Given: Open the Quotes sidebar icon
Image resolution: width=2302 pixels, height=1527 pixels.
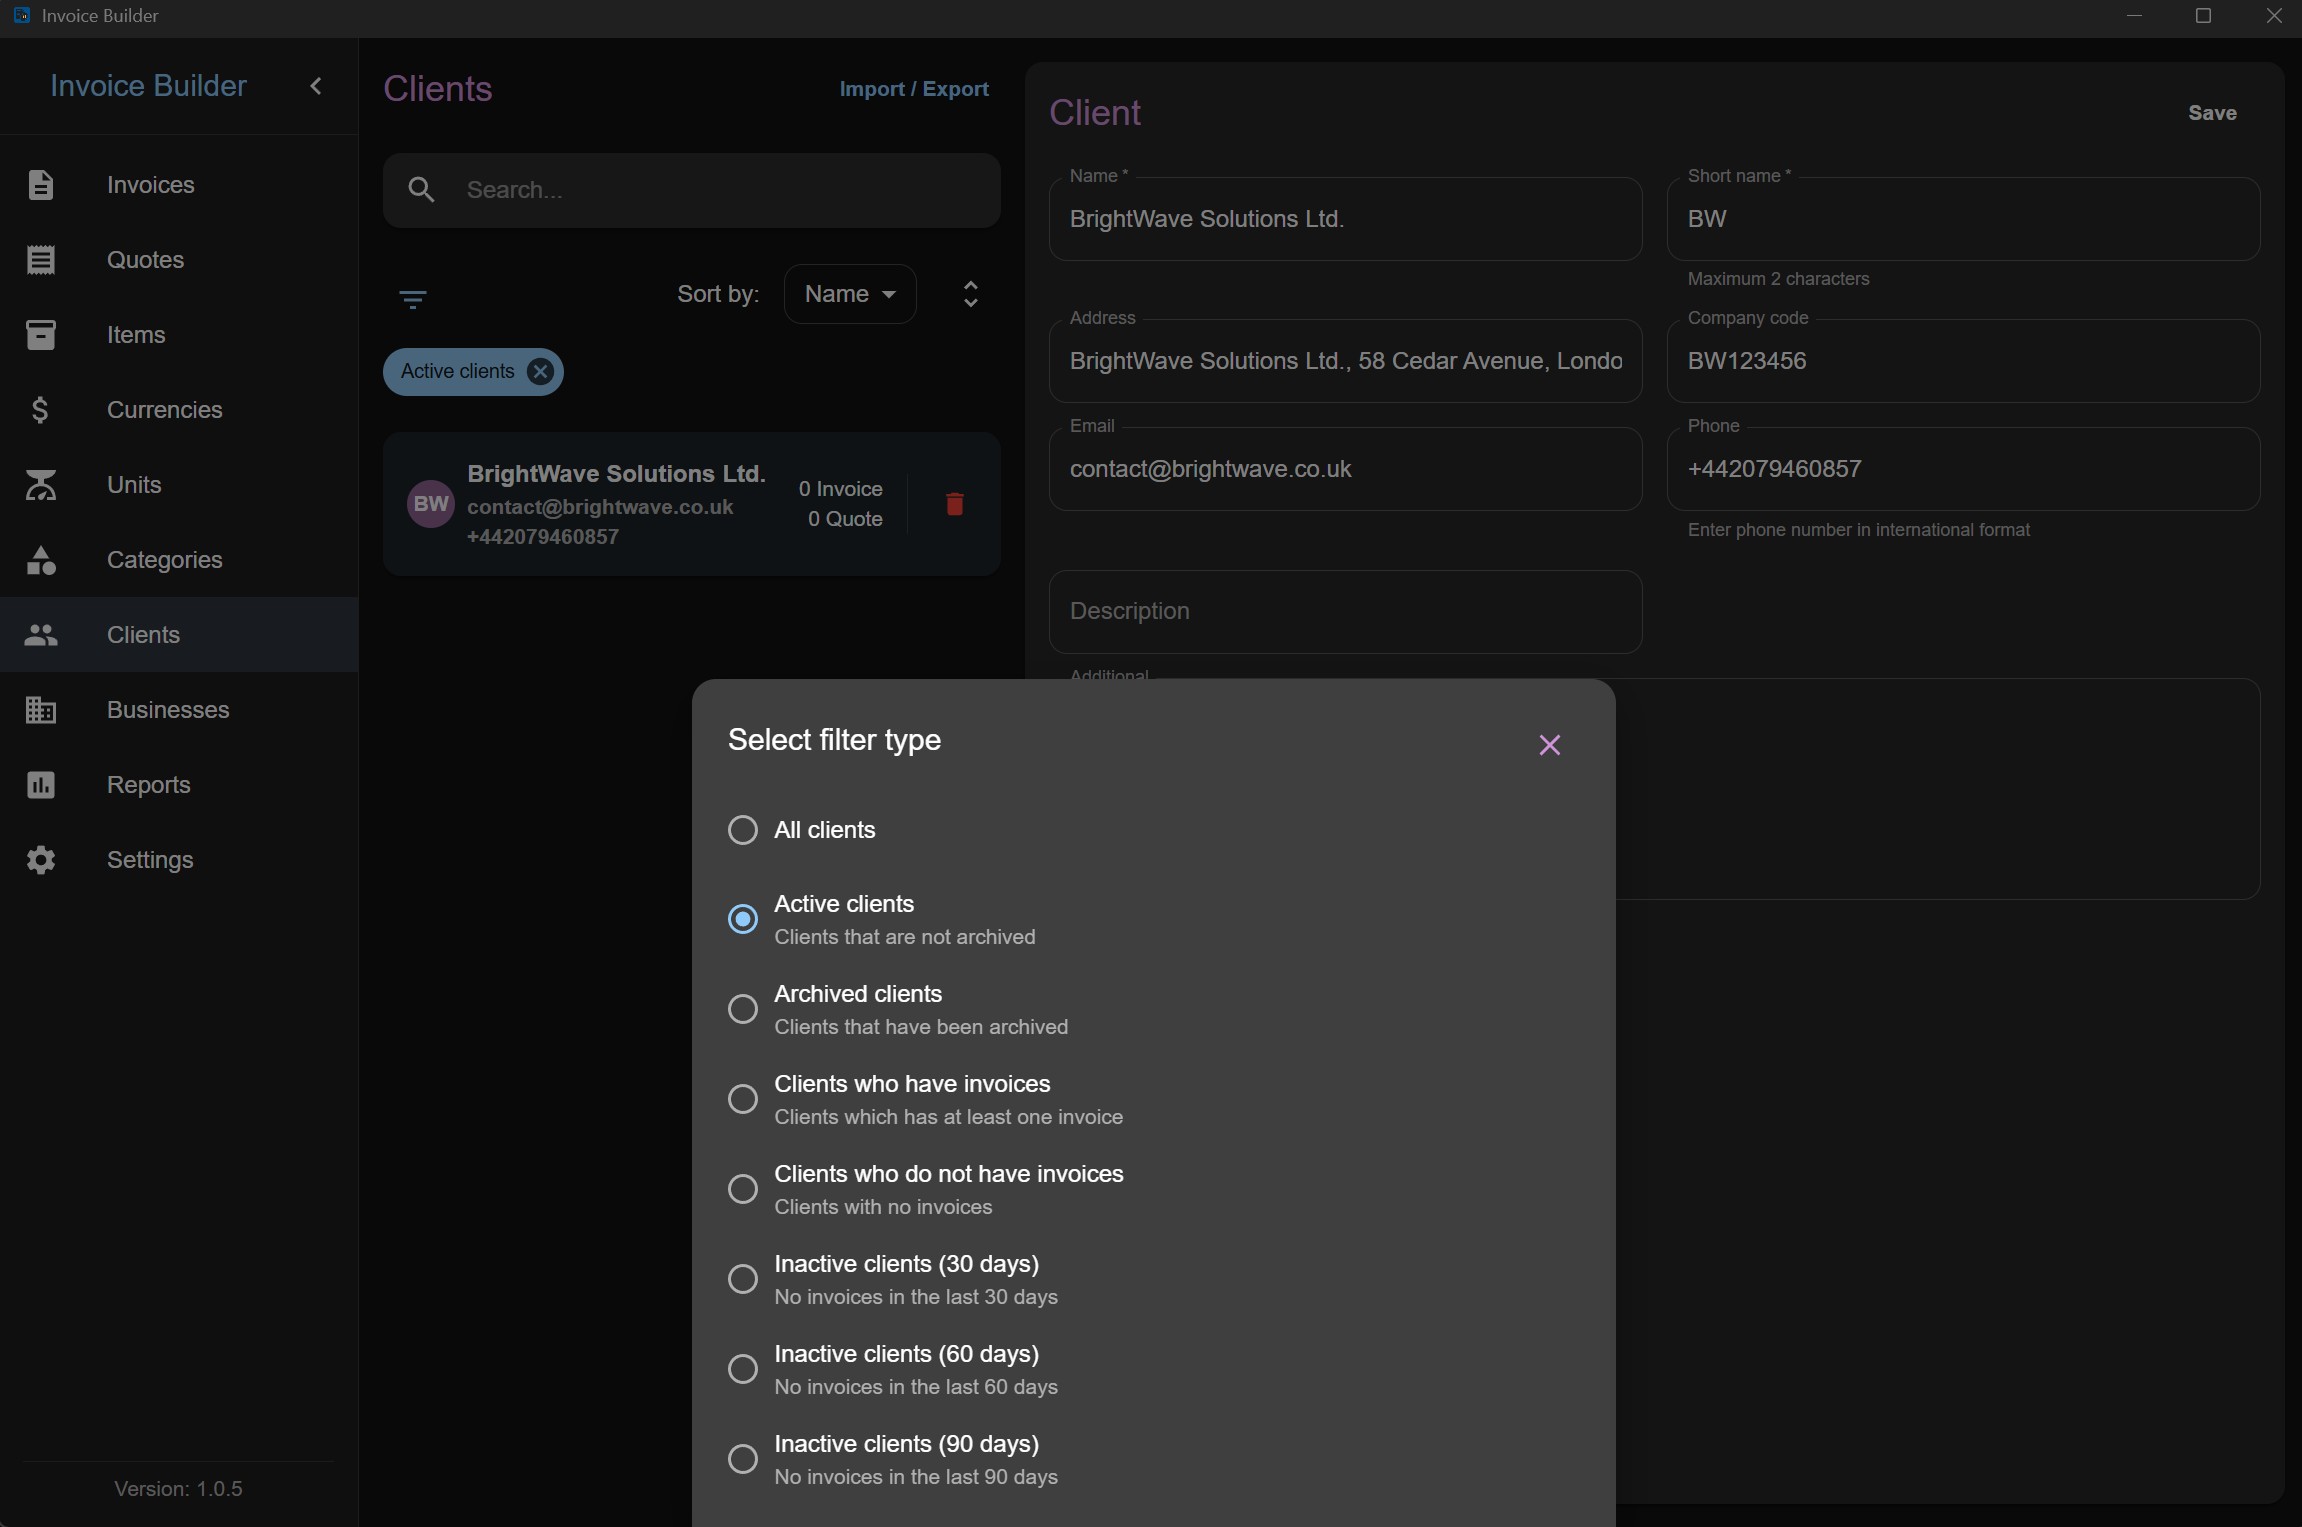Looking at the screenshot, I should coord(41,260).
